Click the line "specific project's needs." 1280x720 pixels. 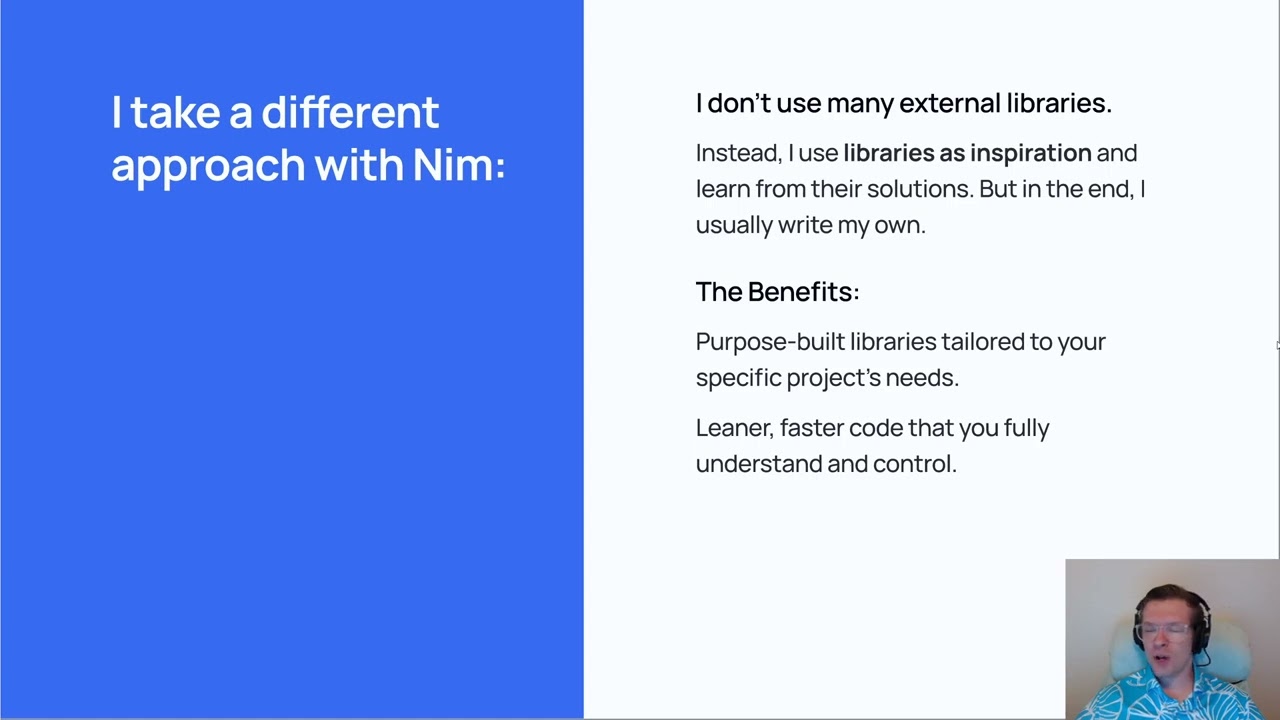827,378
